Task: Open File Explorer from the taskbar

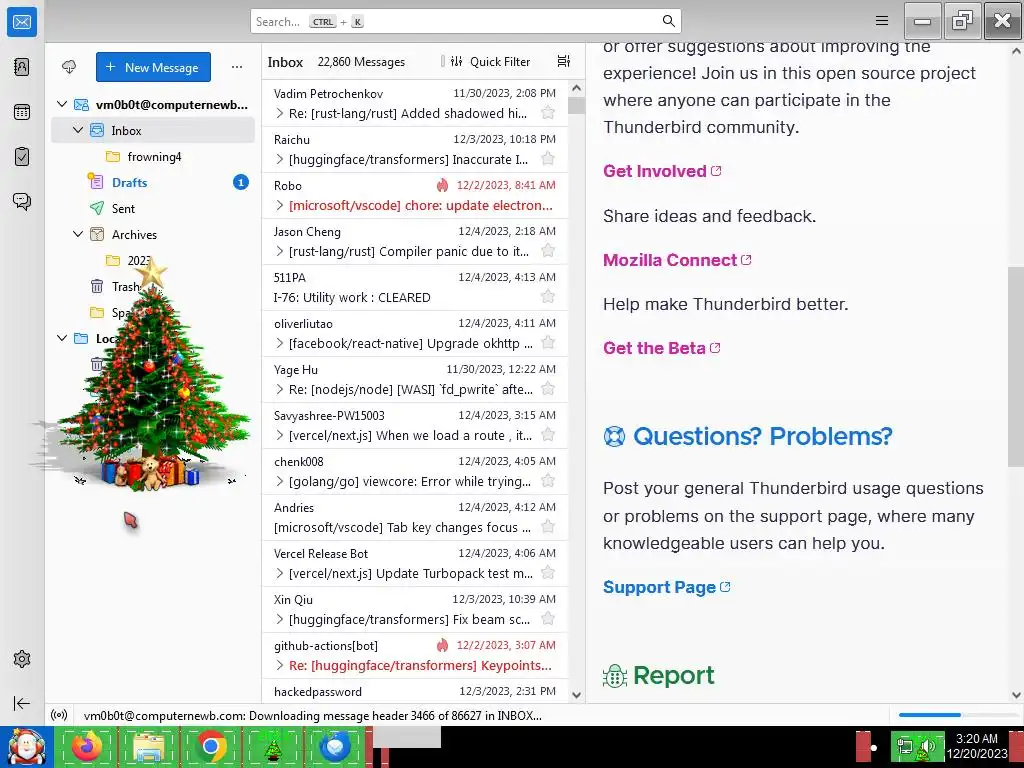Action: pyautogui.click(x=148, y=746)
